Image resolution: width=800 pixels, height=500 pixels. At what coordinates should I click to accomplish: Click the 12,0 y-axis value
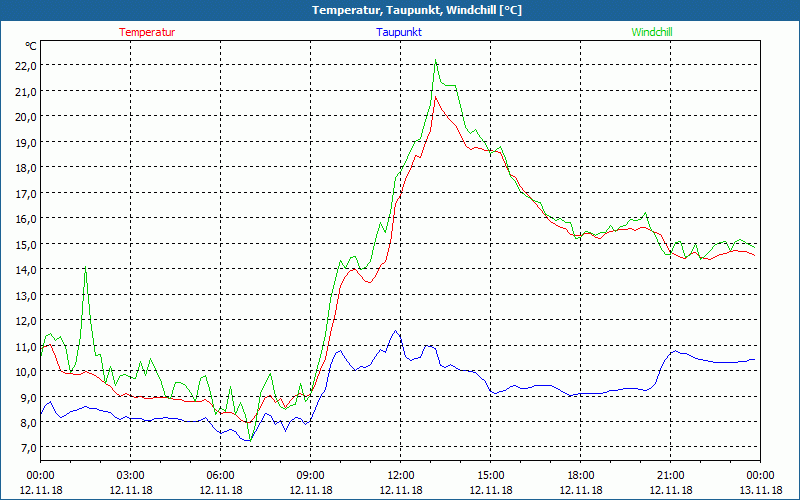26,321
